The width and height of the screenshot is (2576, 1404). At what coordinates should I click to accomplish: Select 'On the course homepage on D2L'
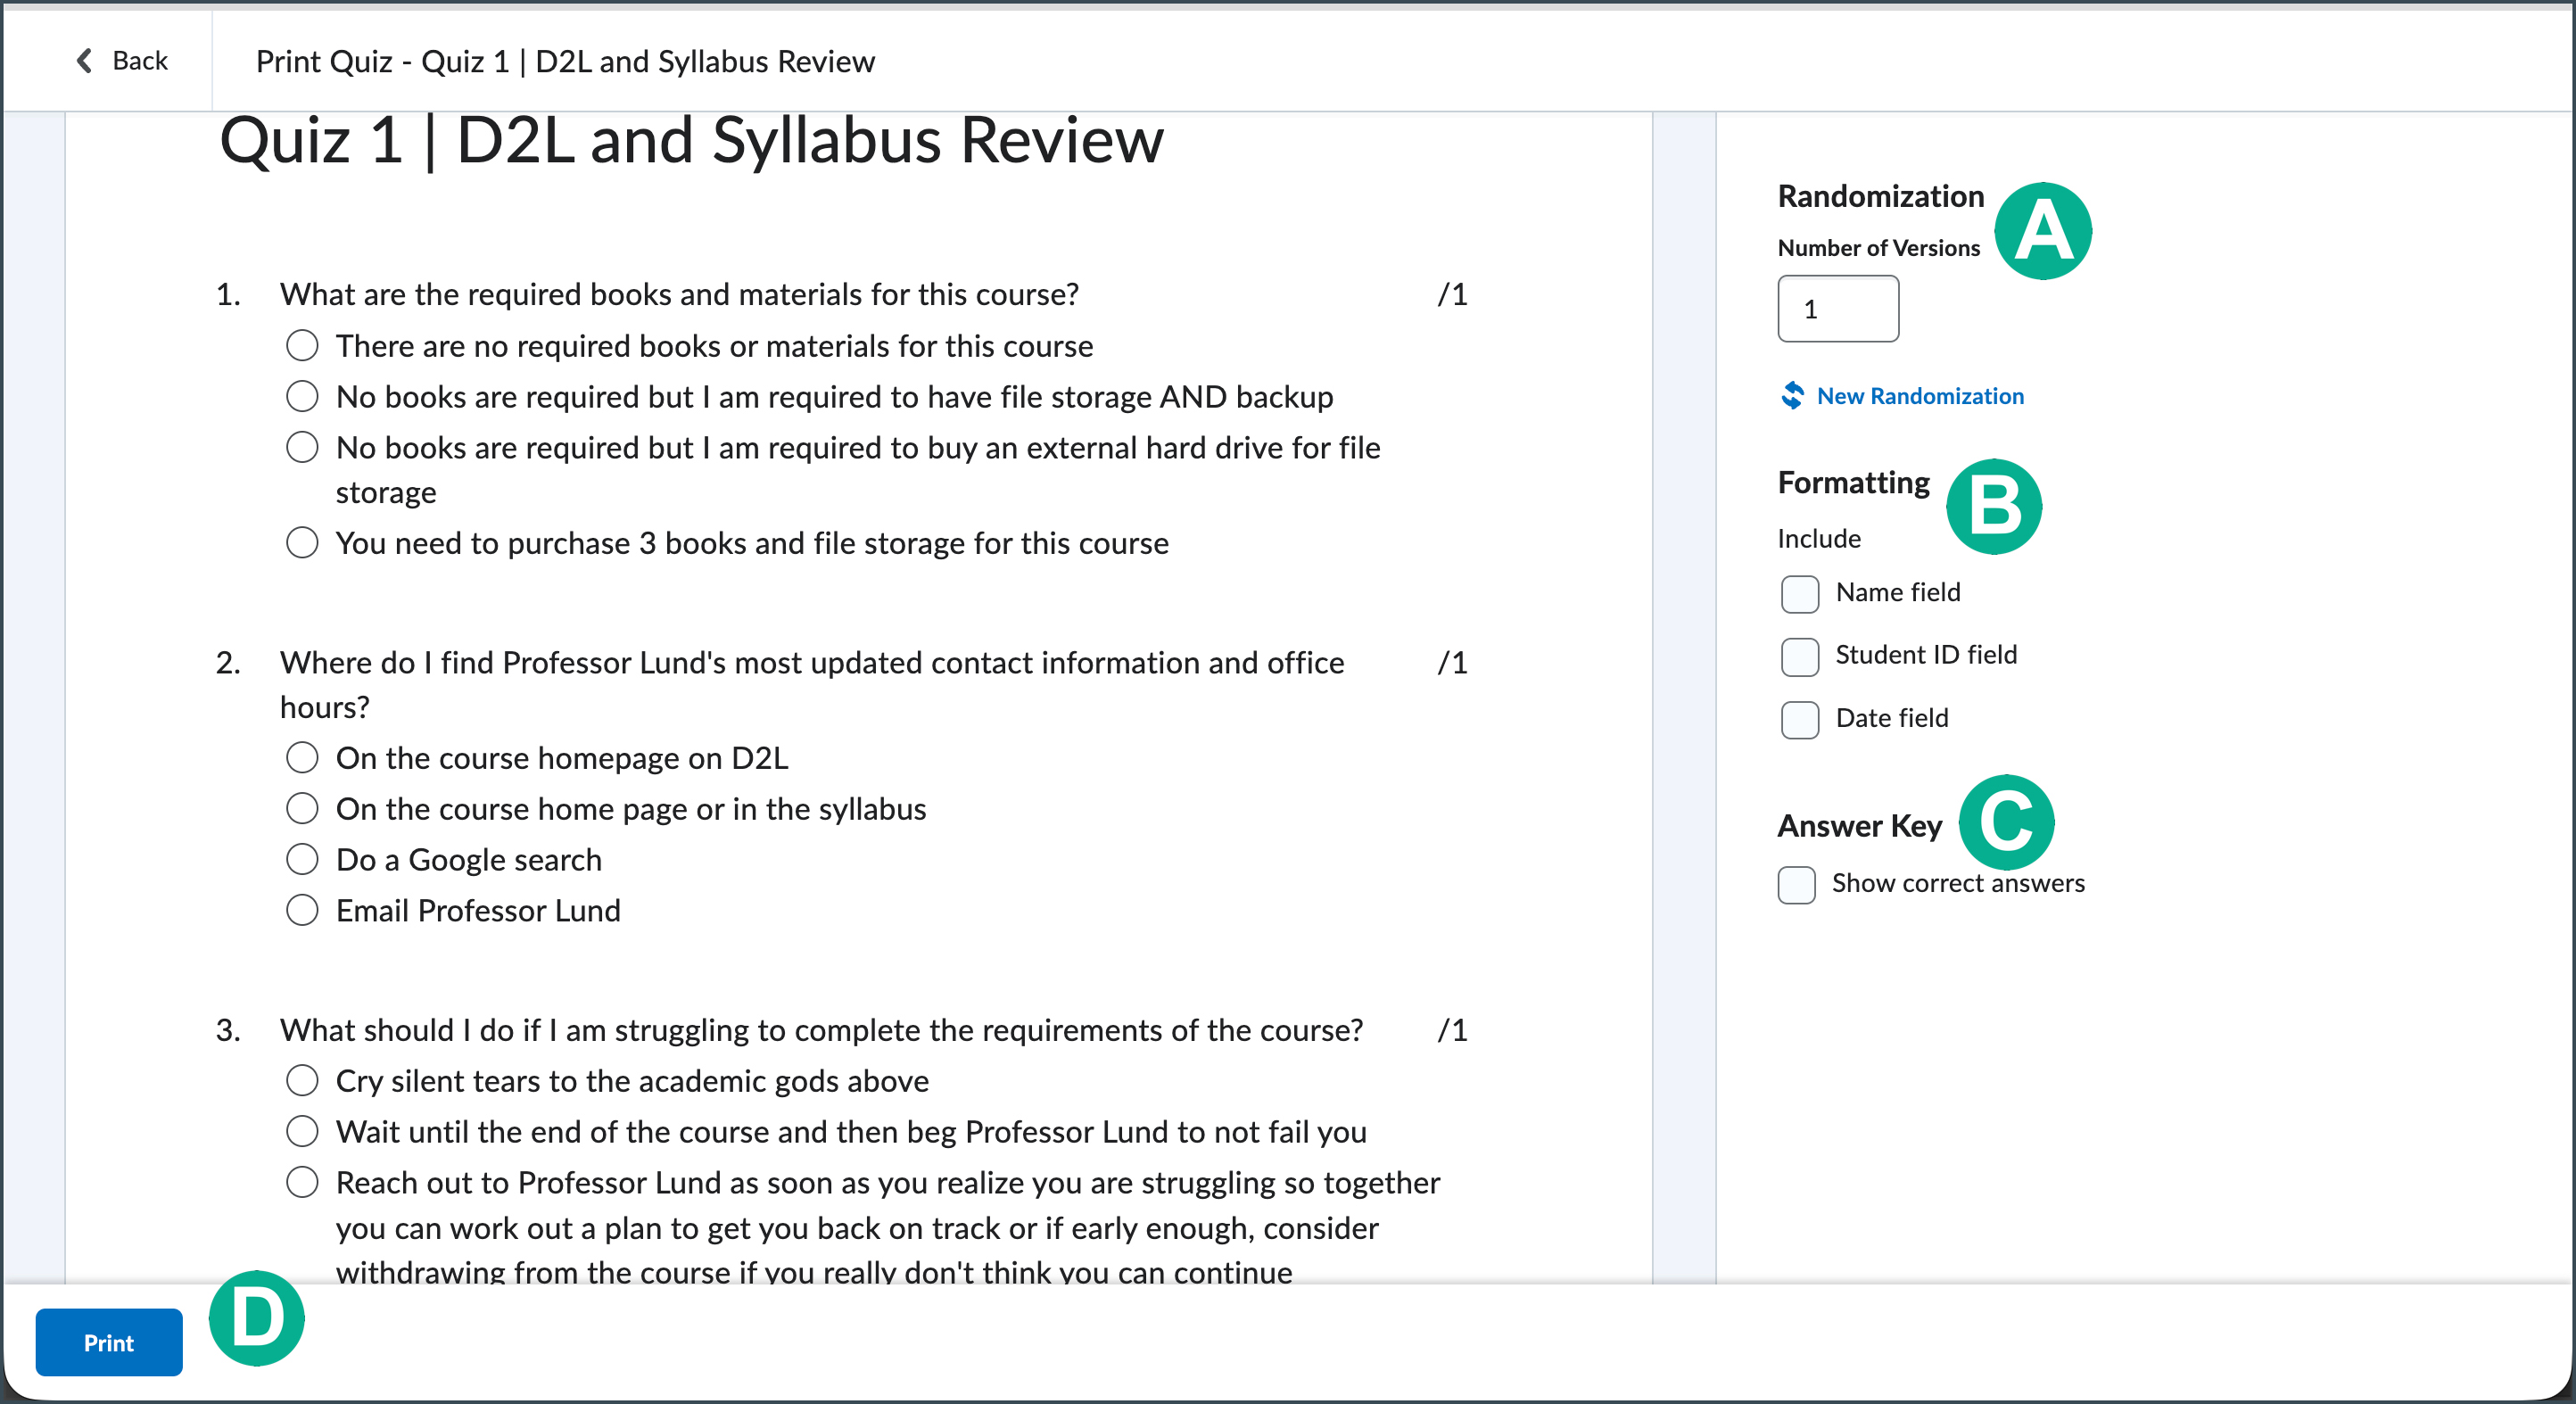(302, 758)
